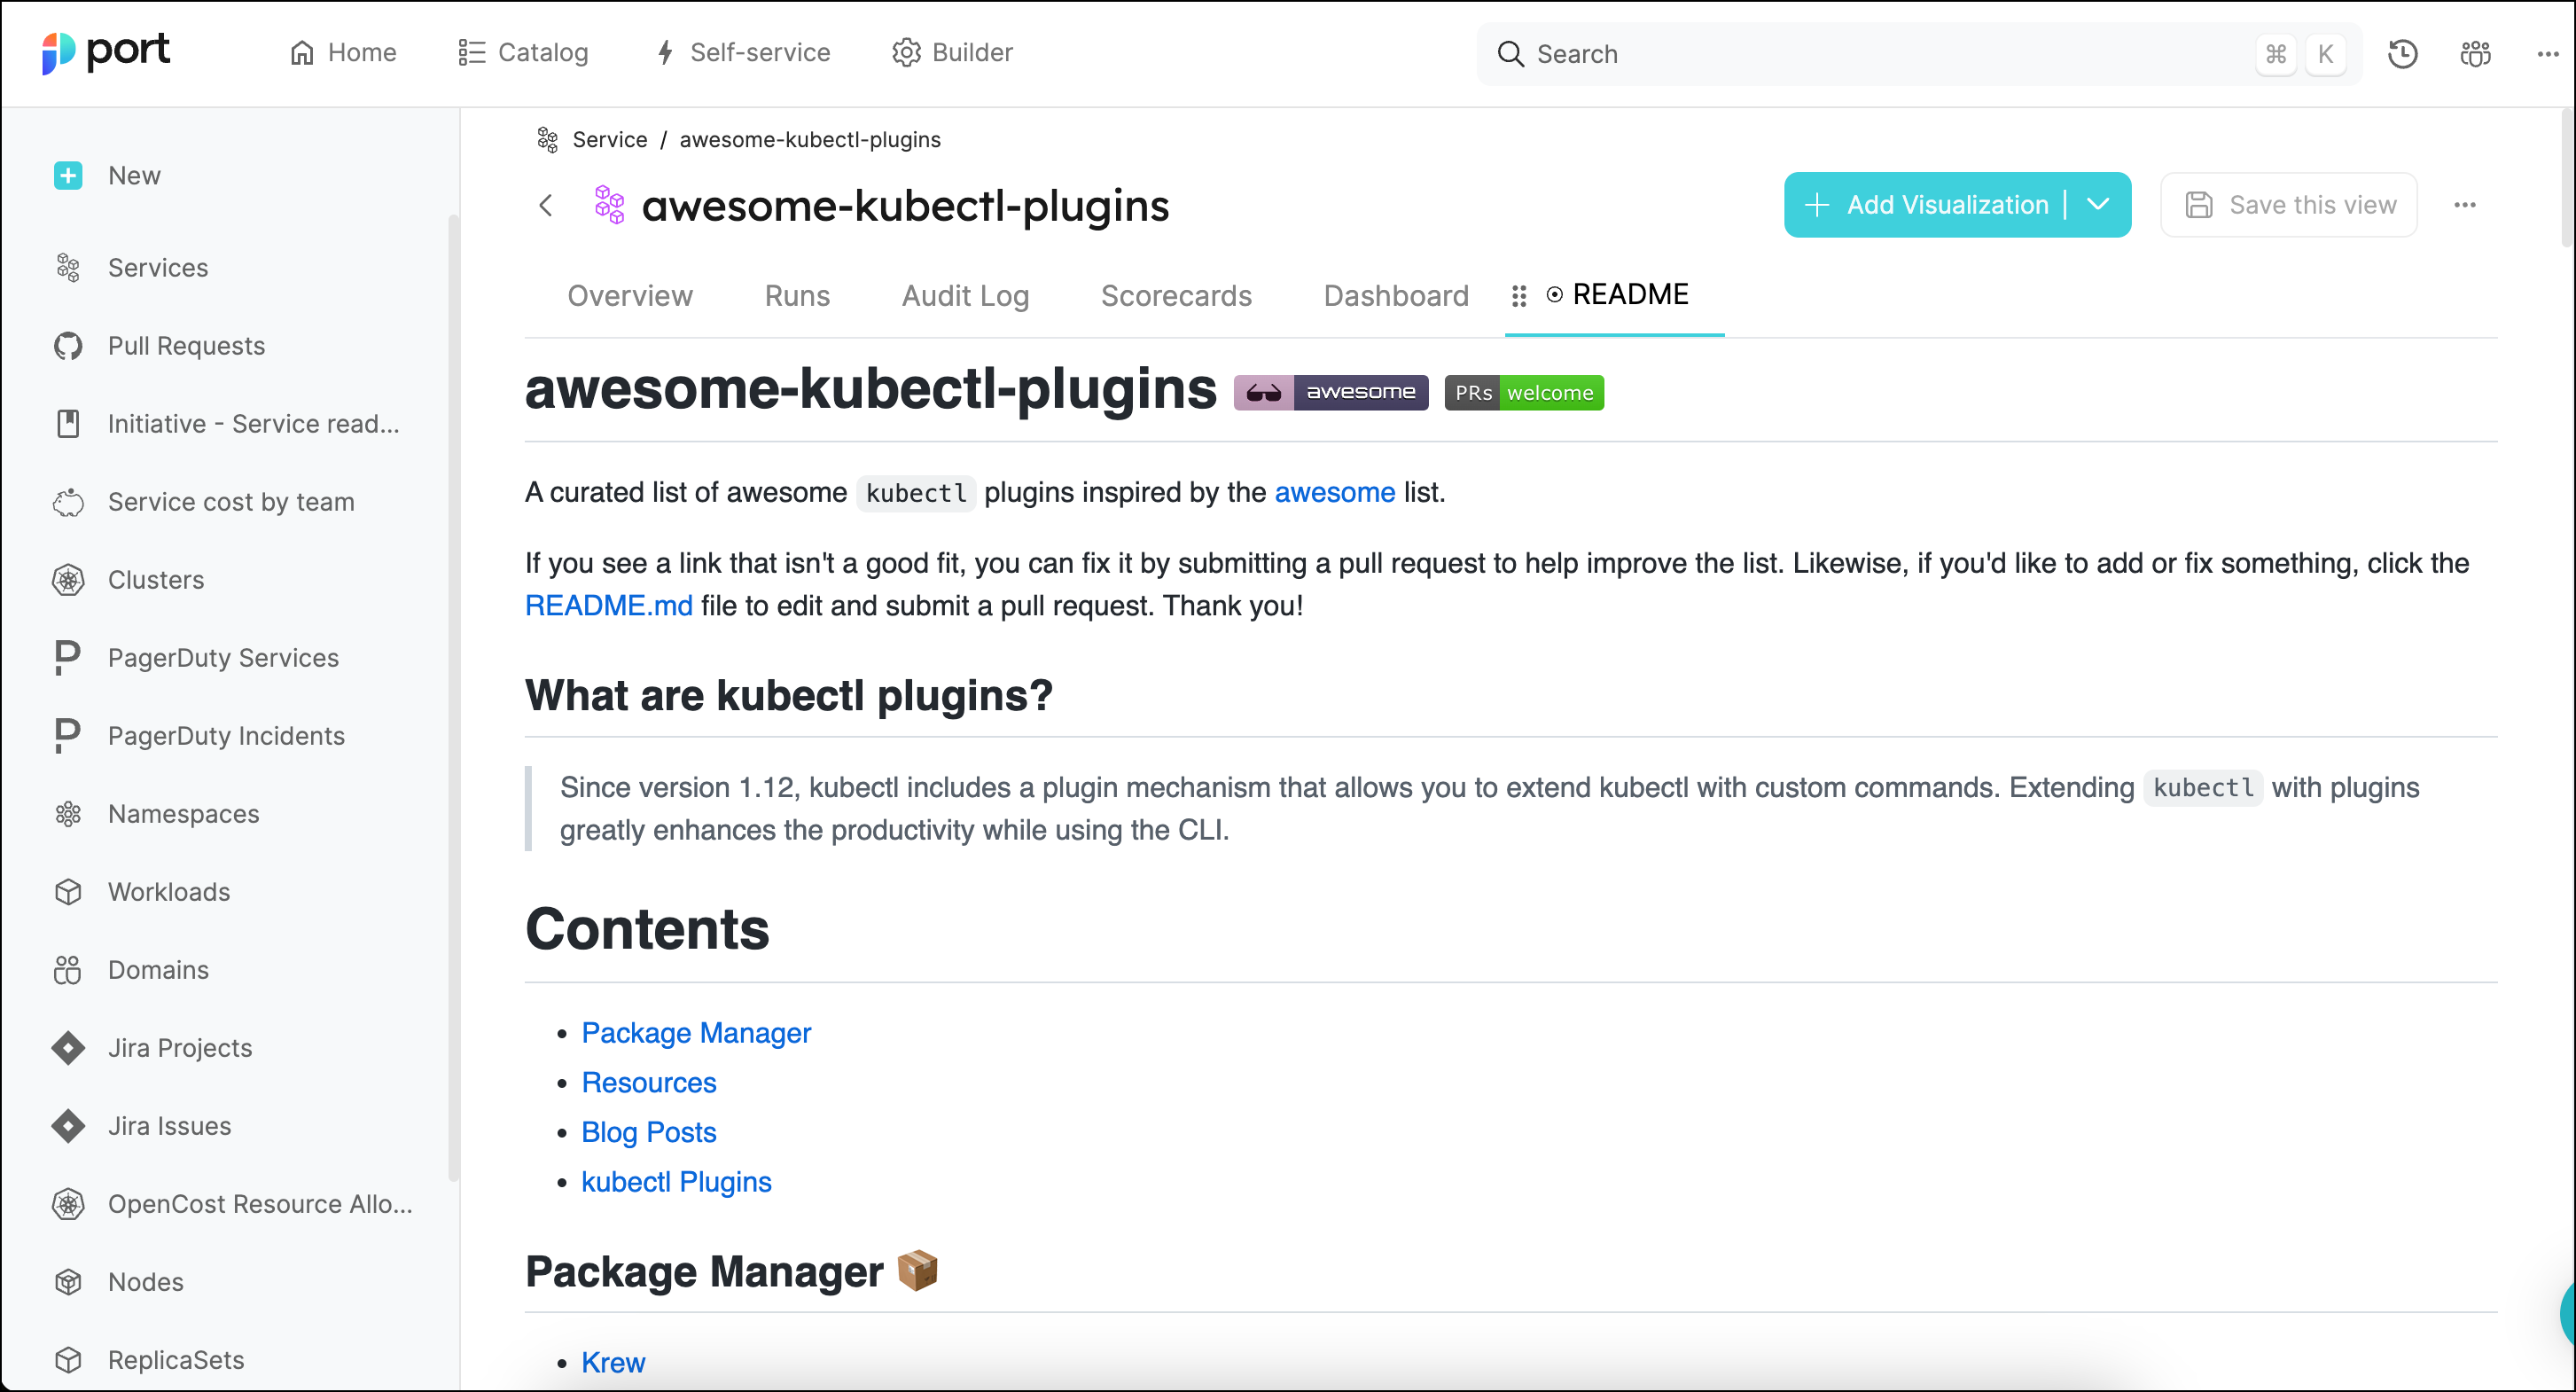The height and width of the screenshot is (1392, 2576).
Task: Expand the Add Visualization dropdown arrow
Action: 2098,205
